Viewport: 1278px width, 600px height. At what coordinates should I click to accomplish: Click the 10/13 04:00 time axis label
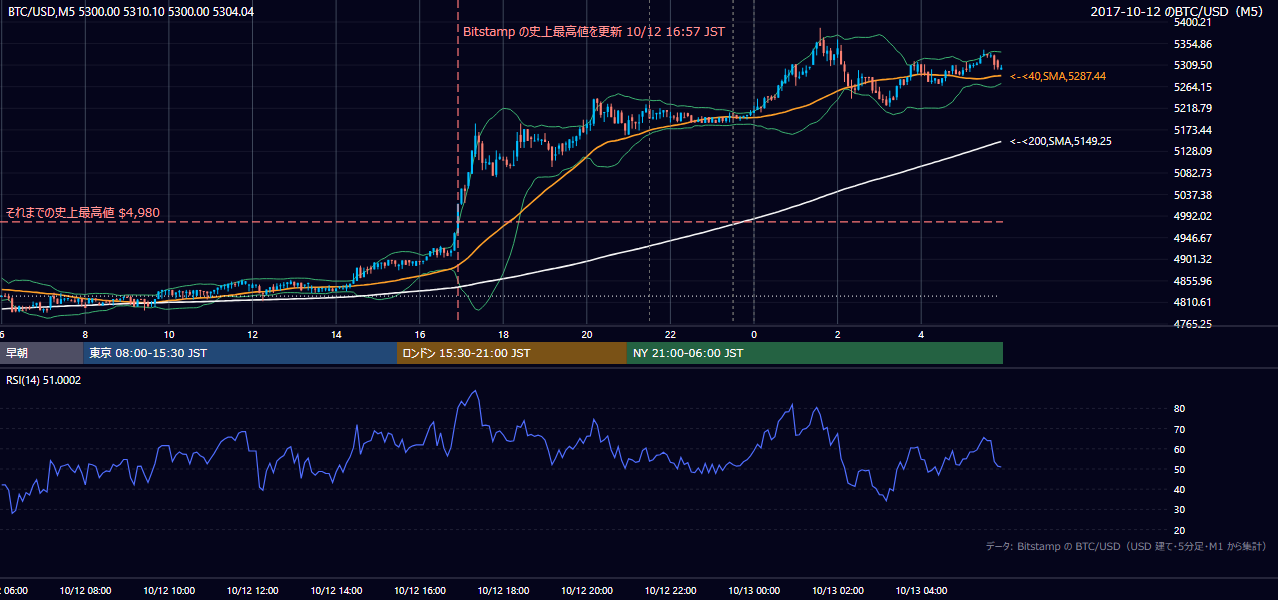(922, 590)
